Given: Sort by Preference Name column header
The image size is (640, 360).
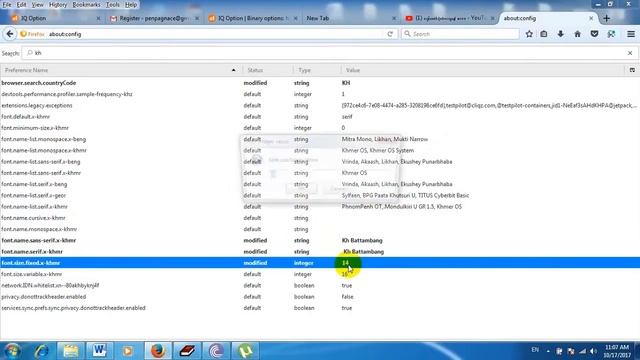Looking at the screenshot, I should 121,70.
